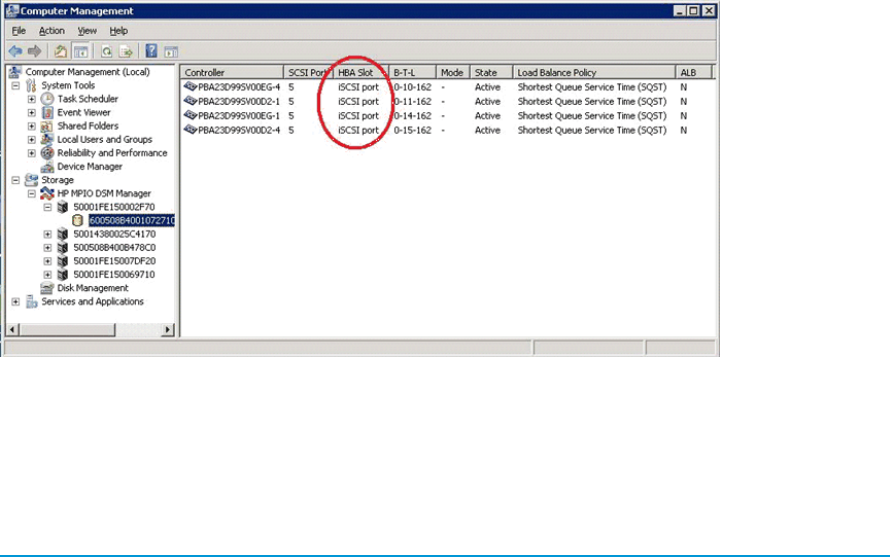Image resolution: width=890 pixels, height=557 pixels.
Task: Select the PBA23D99SV00EG-1 controller row
Action: [x=239, y=116]
